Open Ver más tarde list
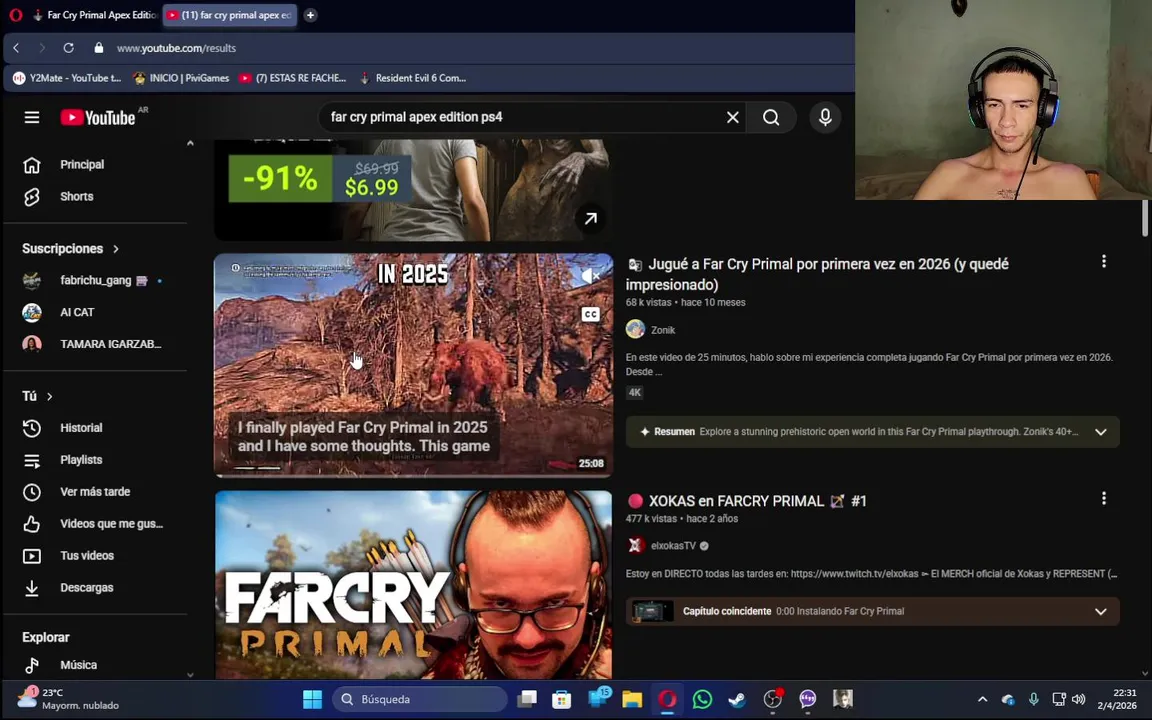 pyautogui.click(x=96, y=492)
